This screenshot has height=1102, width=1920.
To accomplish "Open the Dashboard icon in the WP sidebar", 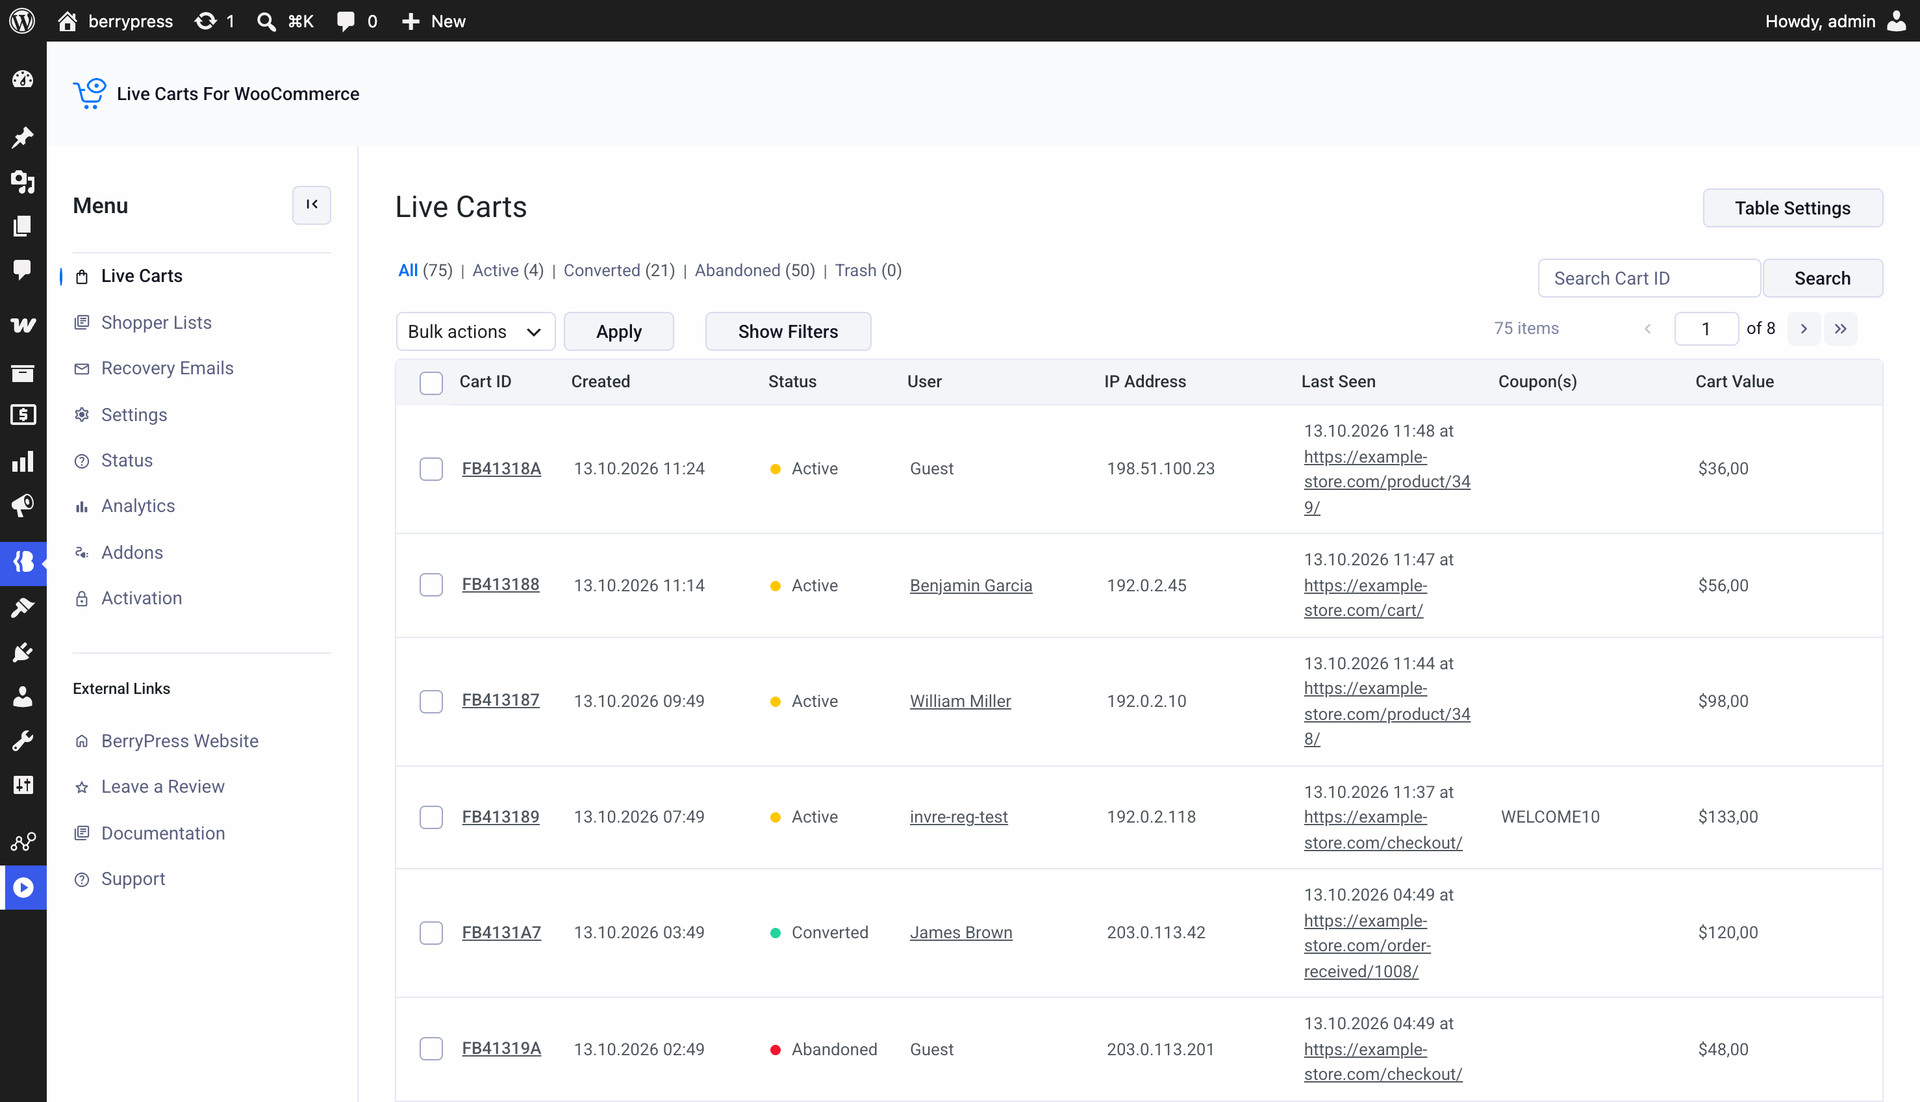I will point(23,80).
